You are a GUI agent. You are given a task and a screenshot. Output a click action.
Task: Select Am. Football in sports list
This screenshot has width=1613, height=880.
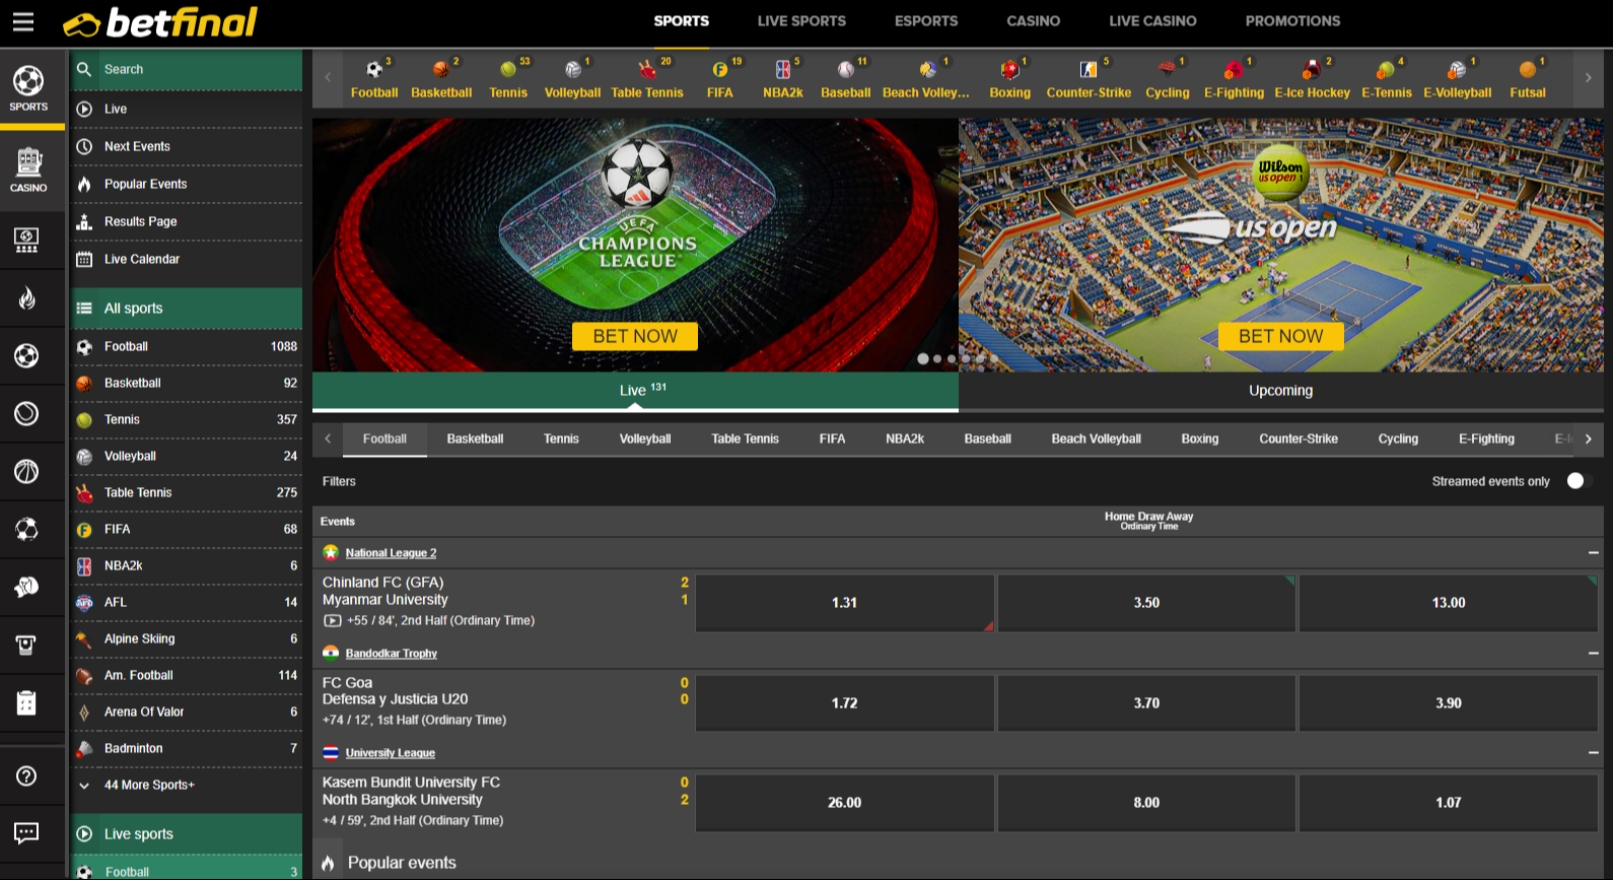(x=186, y=675)
